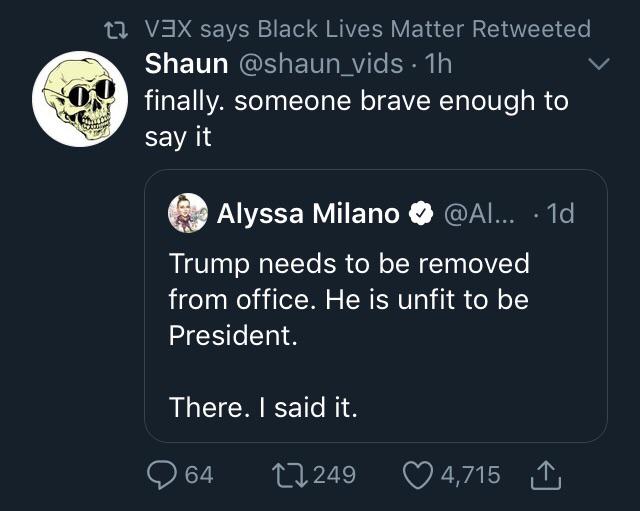640x511 pixels.
Task: Open Shaun's display name
Action: point(186,64)
